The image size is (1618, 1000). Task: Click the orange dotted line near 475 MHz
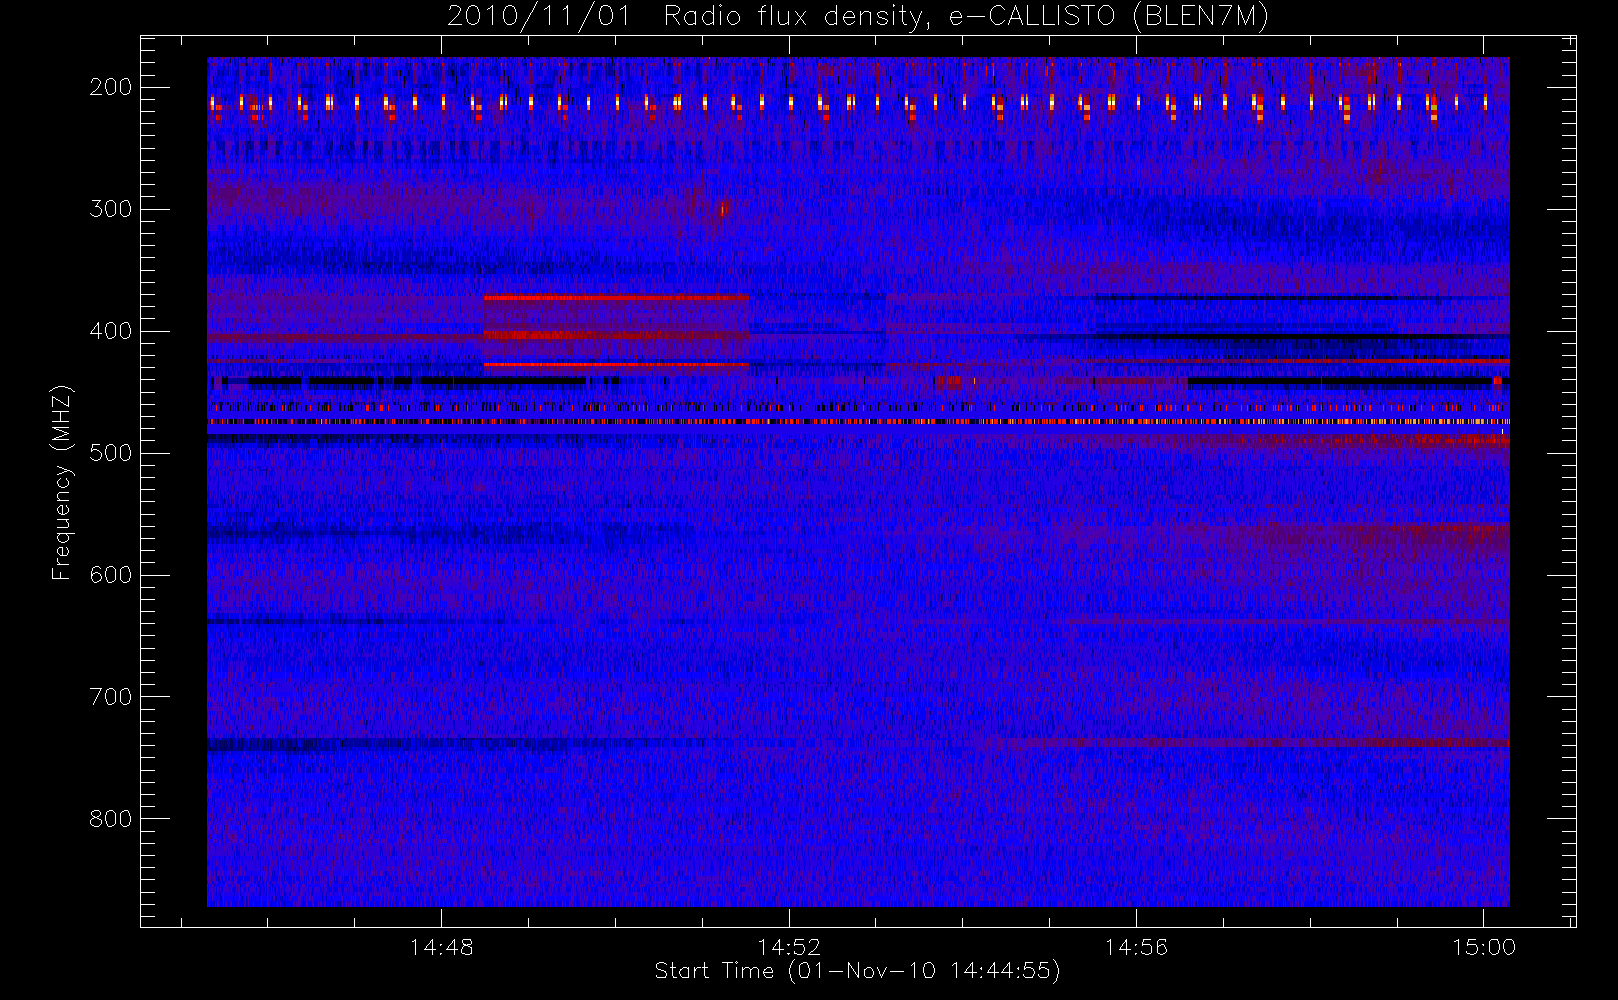click(x=858, y=422)
